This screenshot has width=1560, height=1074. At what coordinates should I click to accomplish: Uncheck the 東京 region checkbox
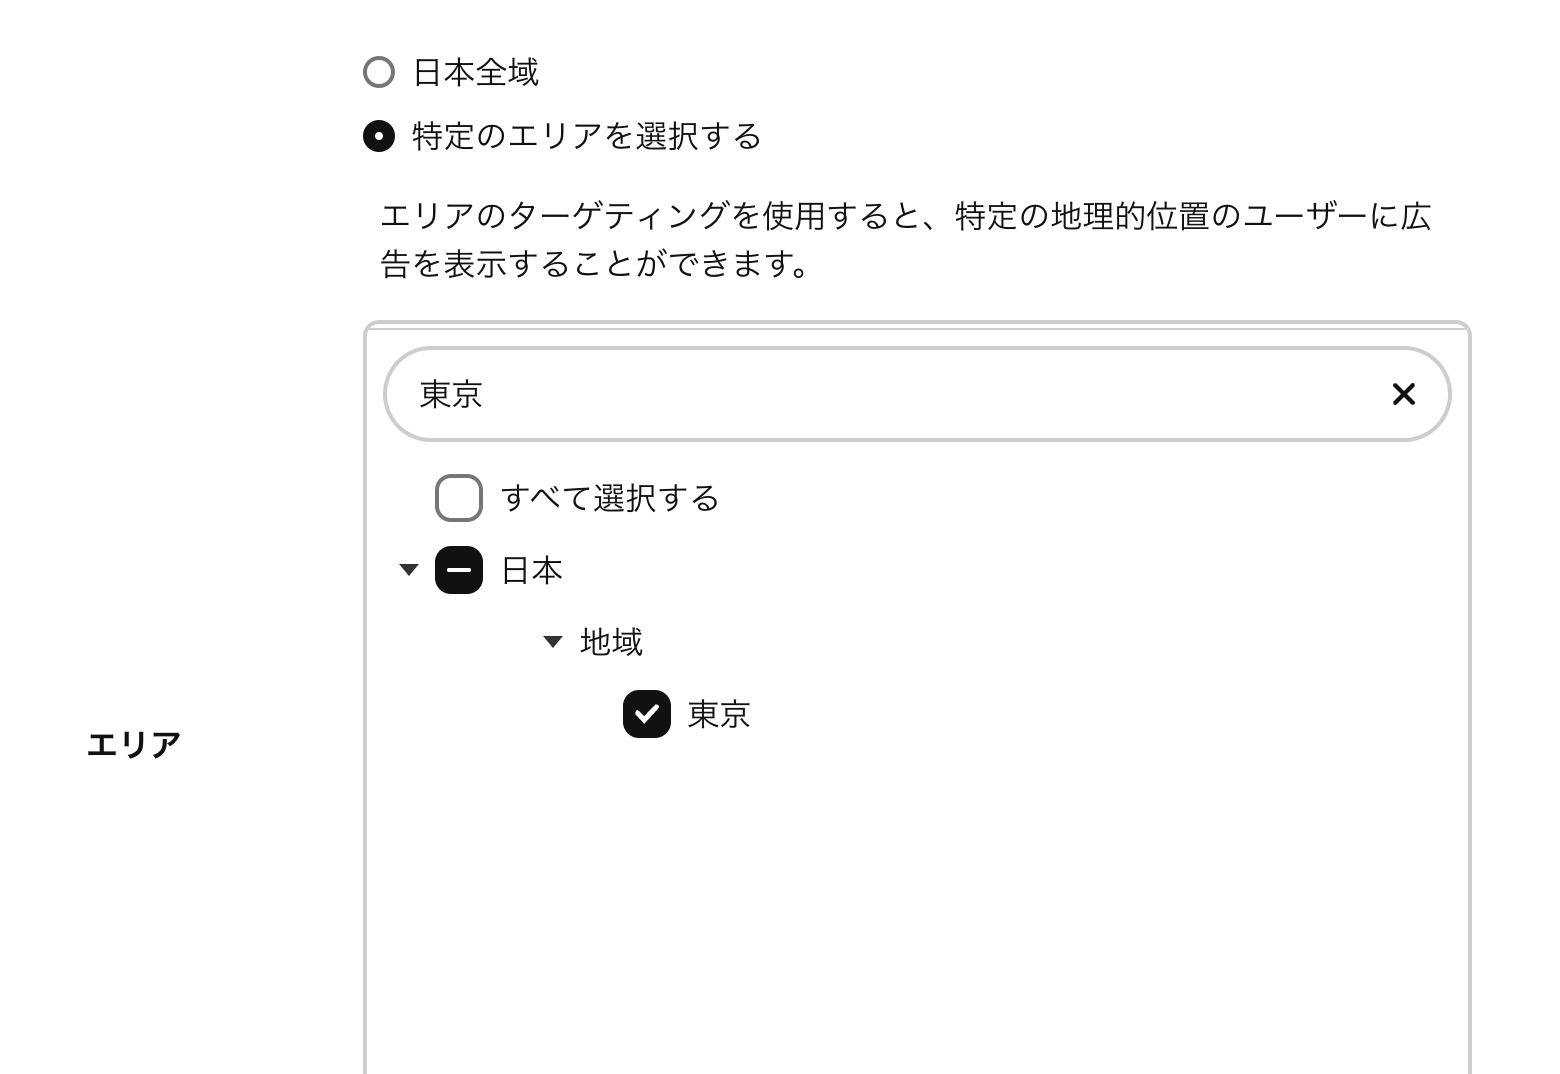tap(647, 714)
